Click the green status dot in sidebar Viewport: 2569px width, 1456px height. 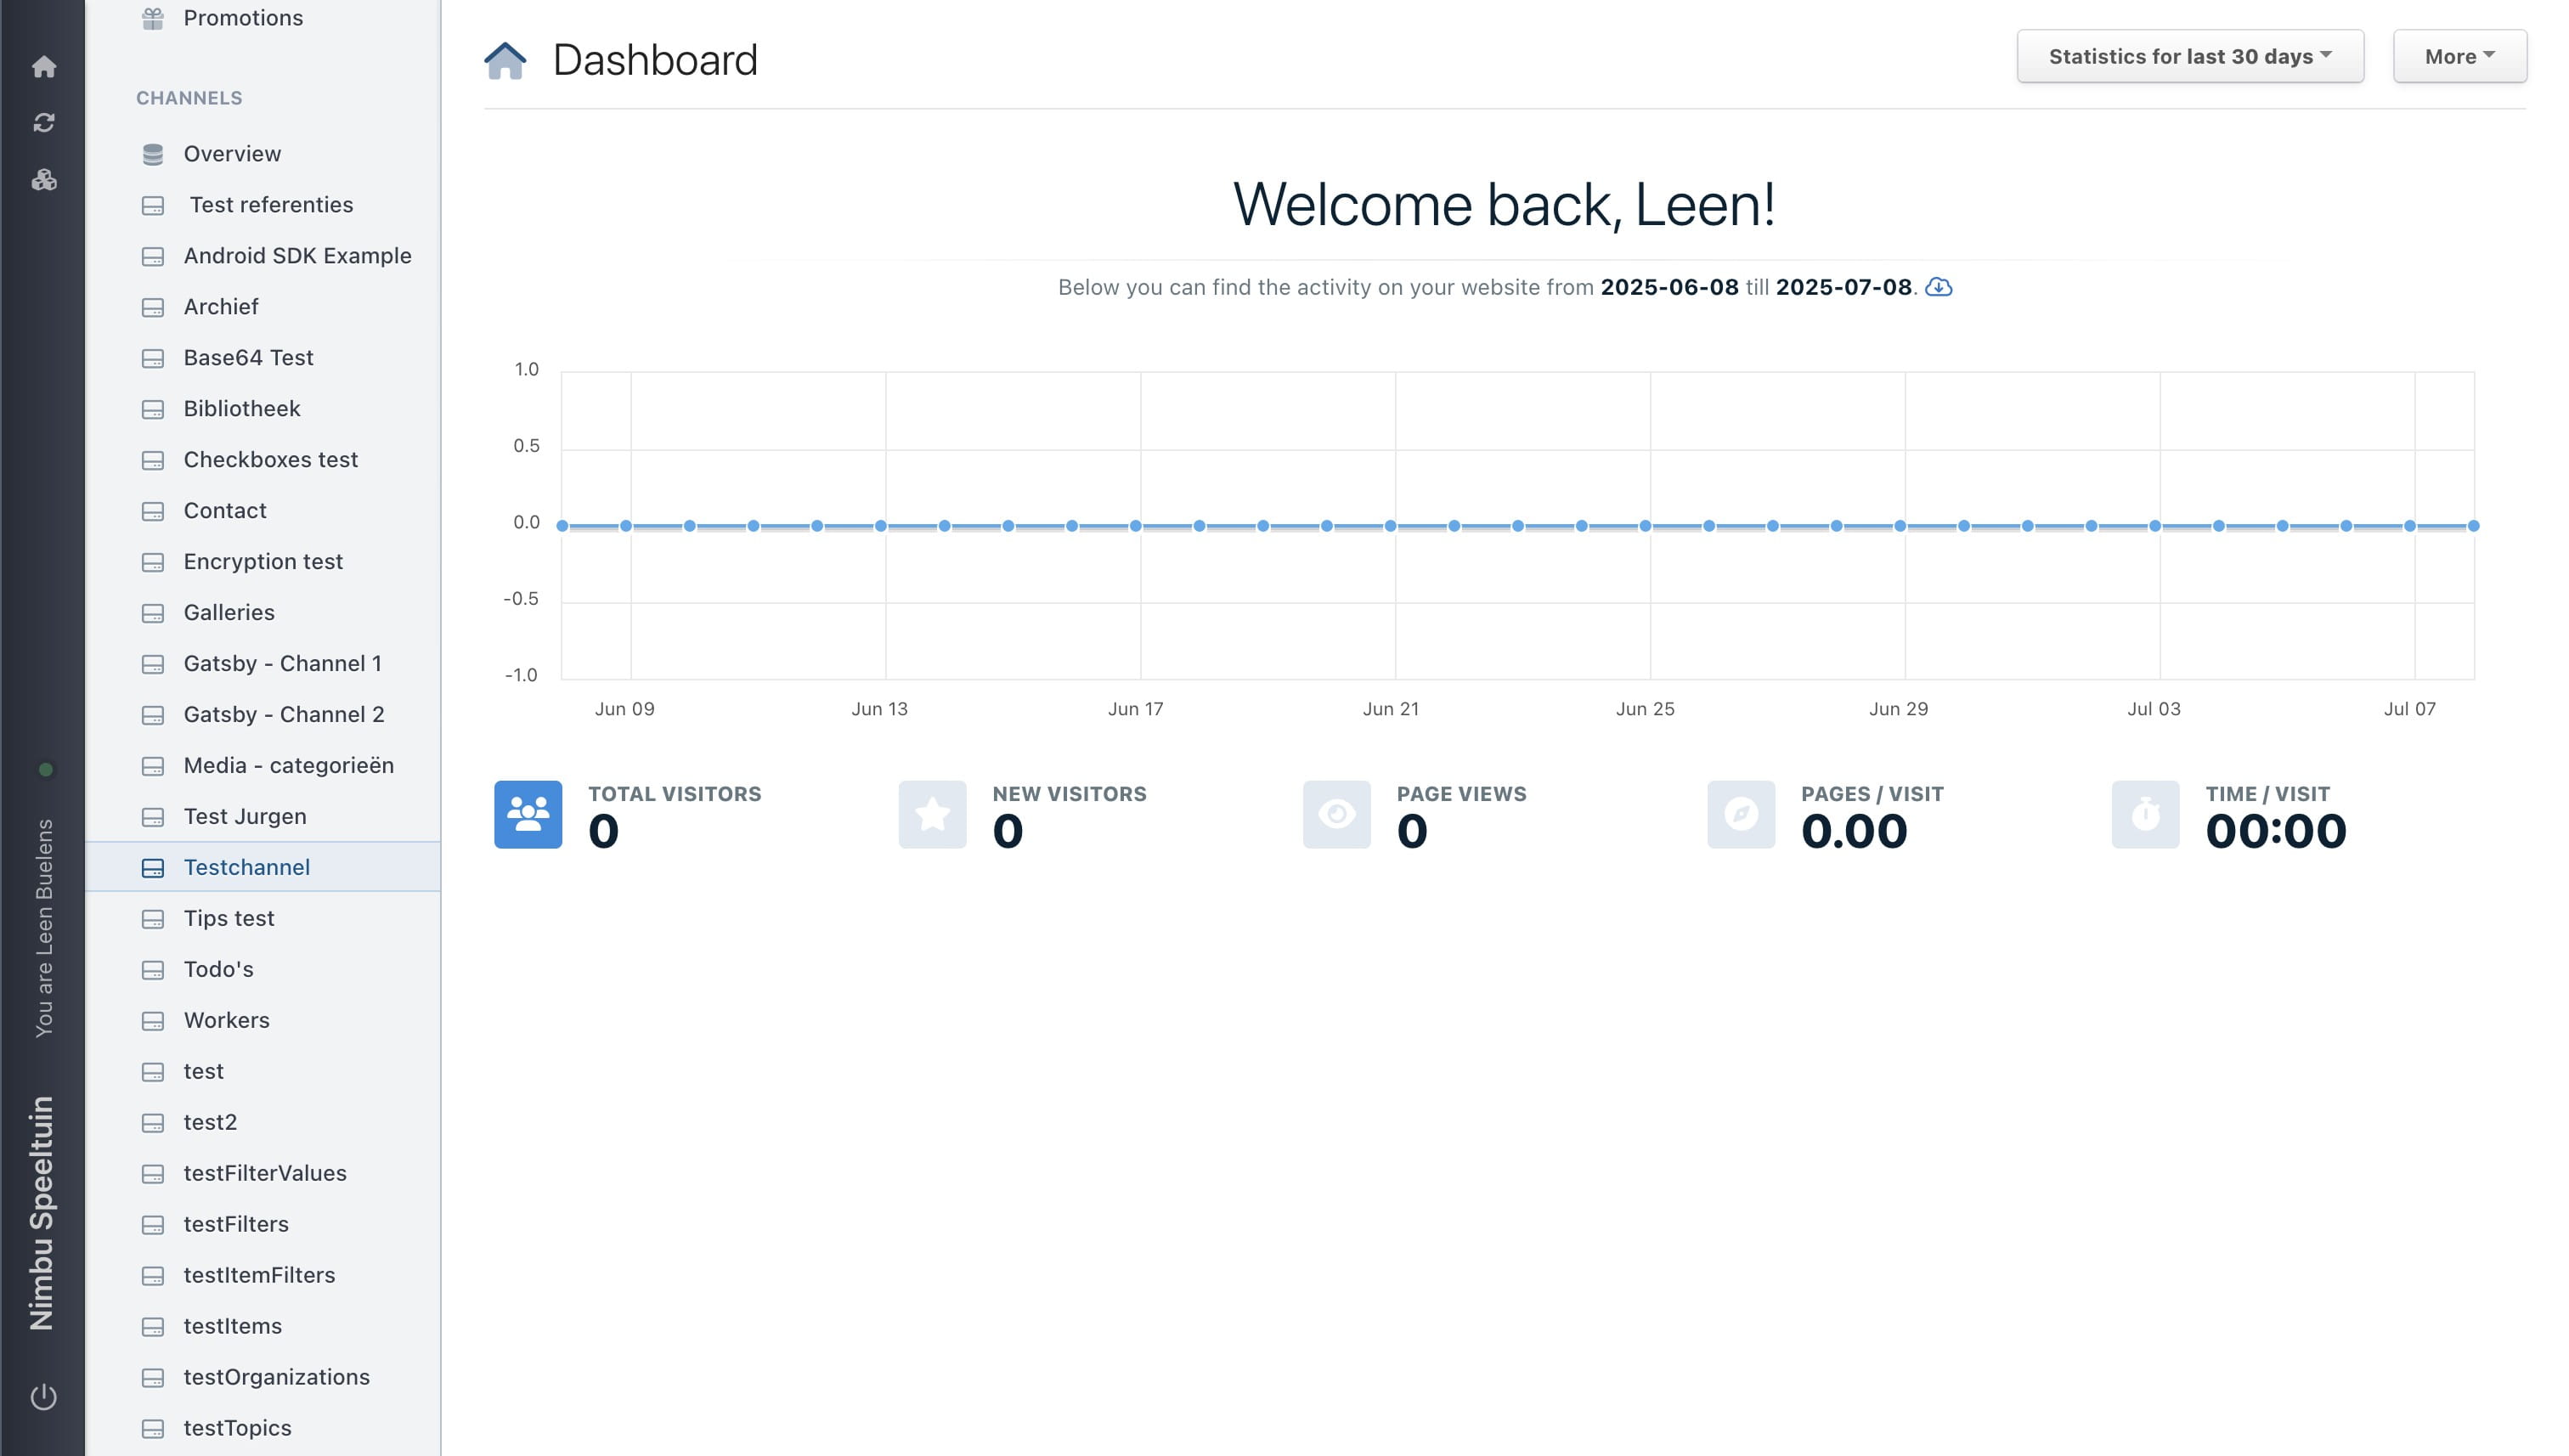pos(45,769)
